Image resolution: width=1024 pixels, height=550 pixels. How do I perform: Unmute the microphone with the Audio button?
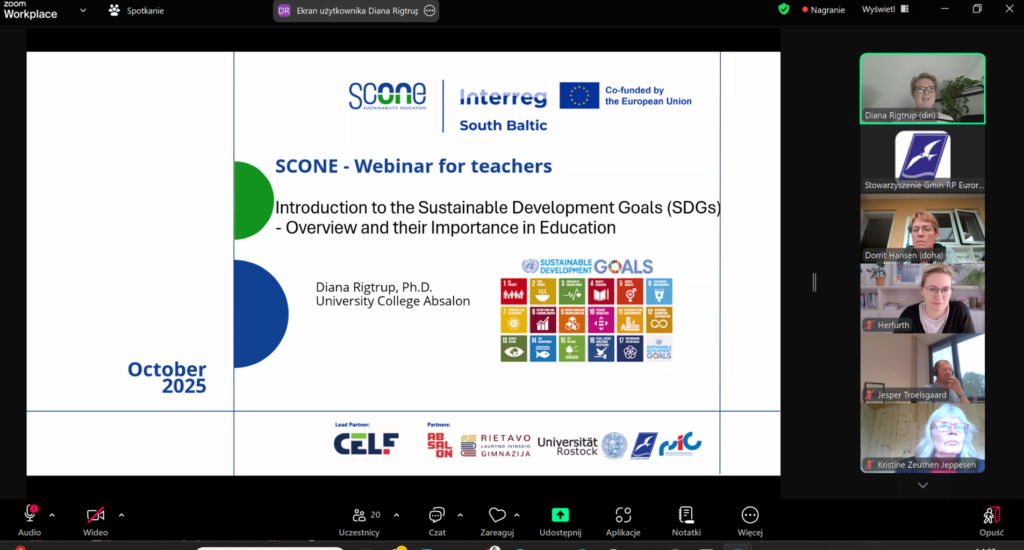[29, 516]
